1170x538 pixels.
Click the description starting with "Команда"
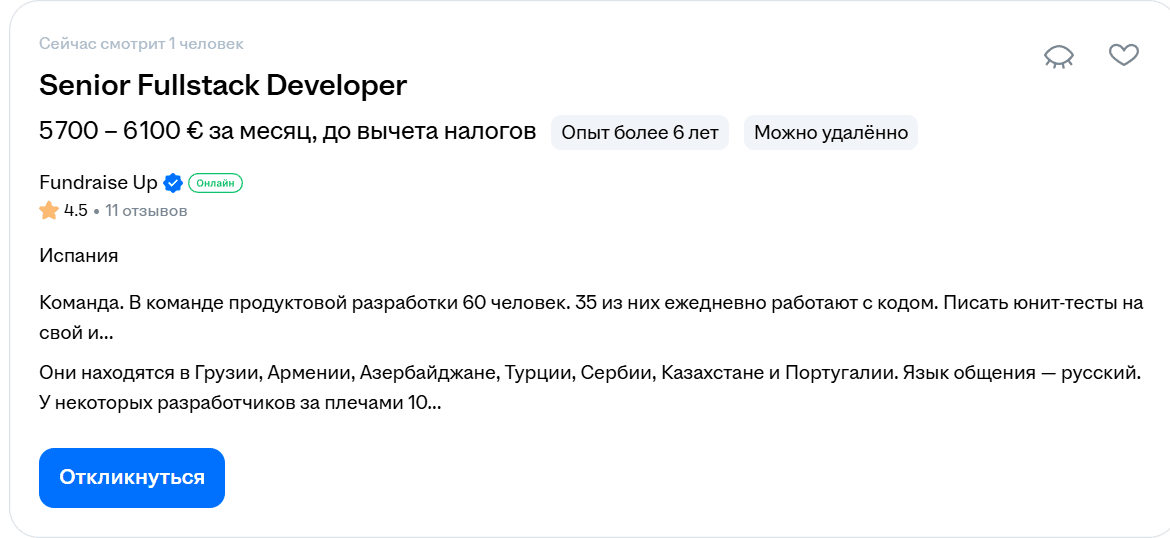coord(500,304)
